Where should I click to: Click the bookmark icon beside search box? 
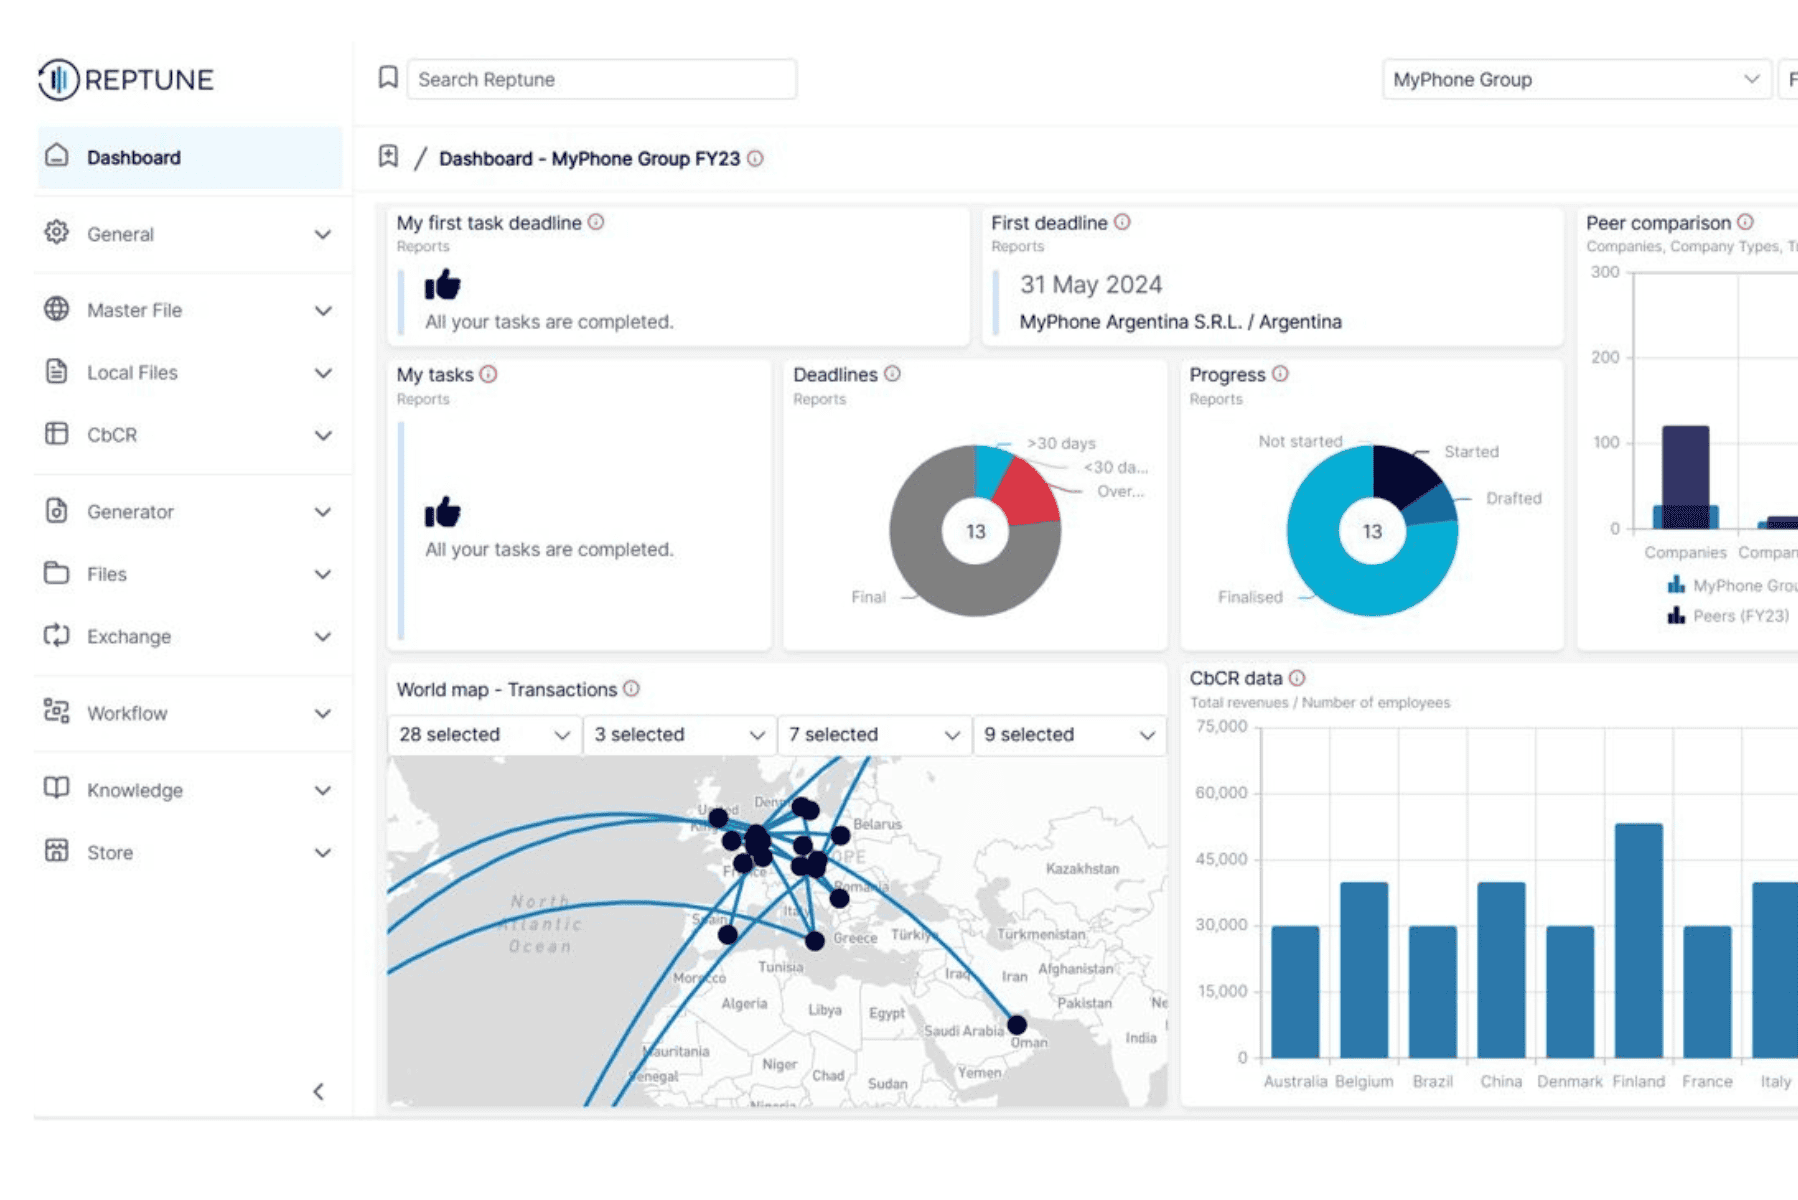click(388, 78)
